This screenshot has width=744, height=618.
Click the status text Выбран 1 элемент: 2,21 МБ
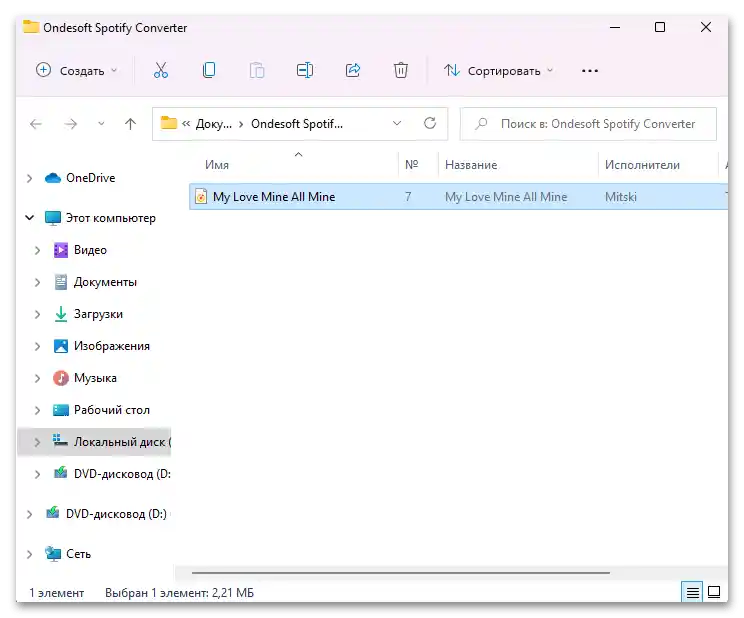click(x=179, y=593)
